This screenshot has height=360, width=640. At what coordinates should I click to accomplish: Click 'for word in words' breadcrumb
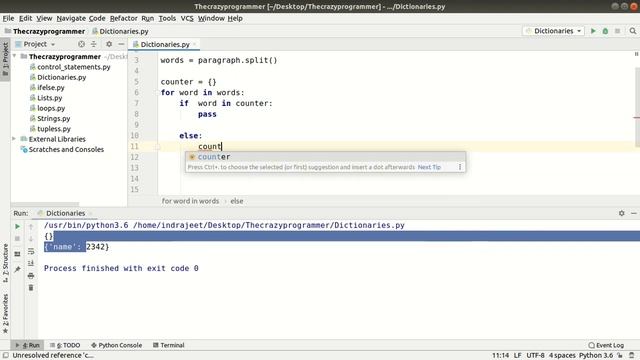[190, 201]
